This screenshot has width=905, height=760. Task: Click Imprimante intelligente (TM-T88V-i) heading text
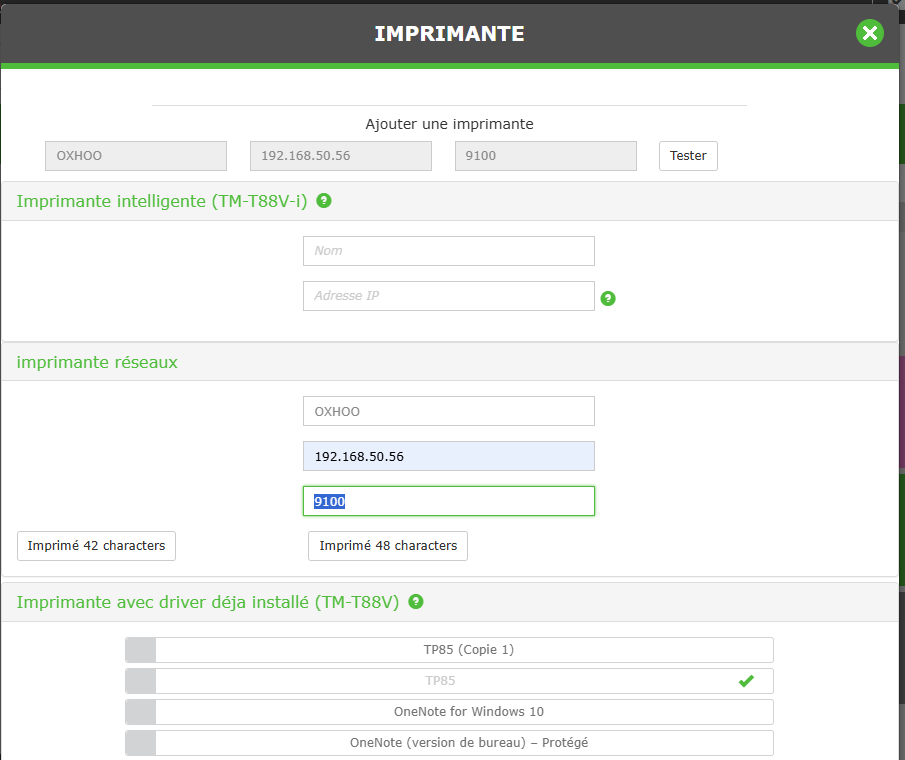pyautogui.click(x=162, y=201)
